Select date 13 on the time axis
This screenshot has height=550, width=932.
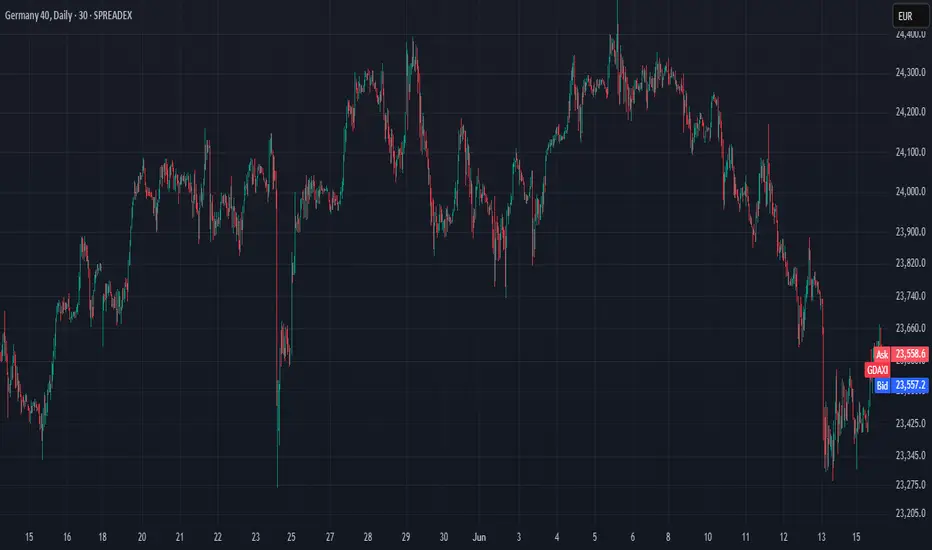pos(821,537)
